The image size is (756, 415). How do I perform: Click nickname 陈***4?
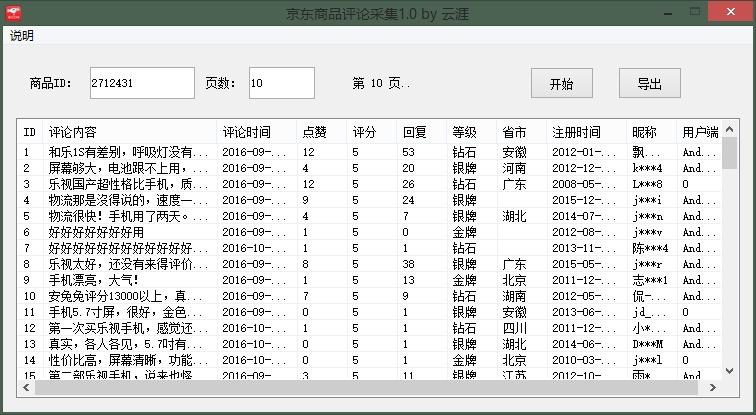click(650, 248)
